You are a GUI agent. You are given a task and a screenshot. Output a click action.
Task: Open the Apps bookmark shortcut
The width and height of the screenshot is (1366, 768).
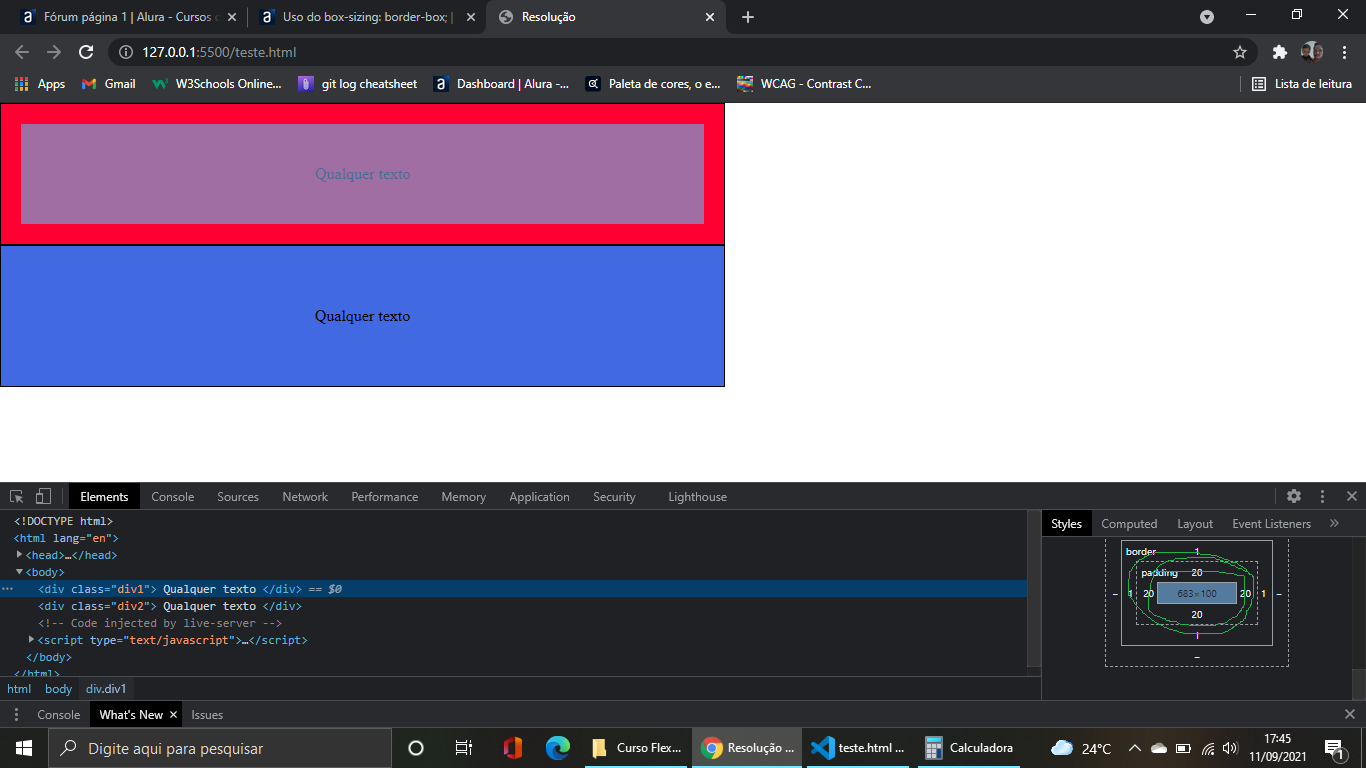40,84
